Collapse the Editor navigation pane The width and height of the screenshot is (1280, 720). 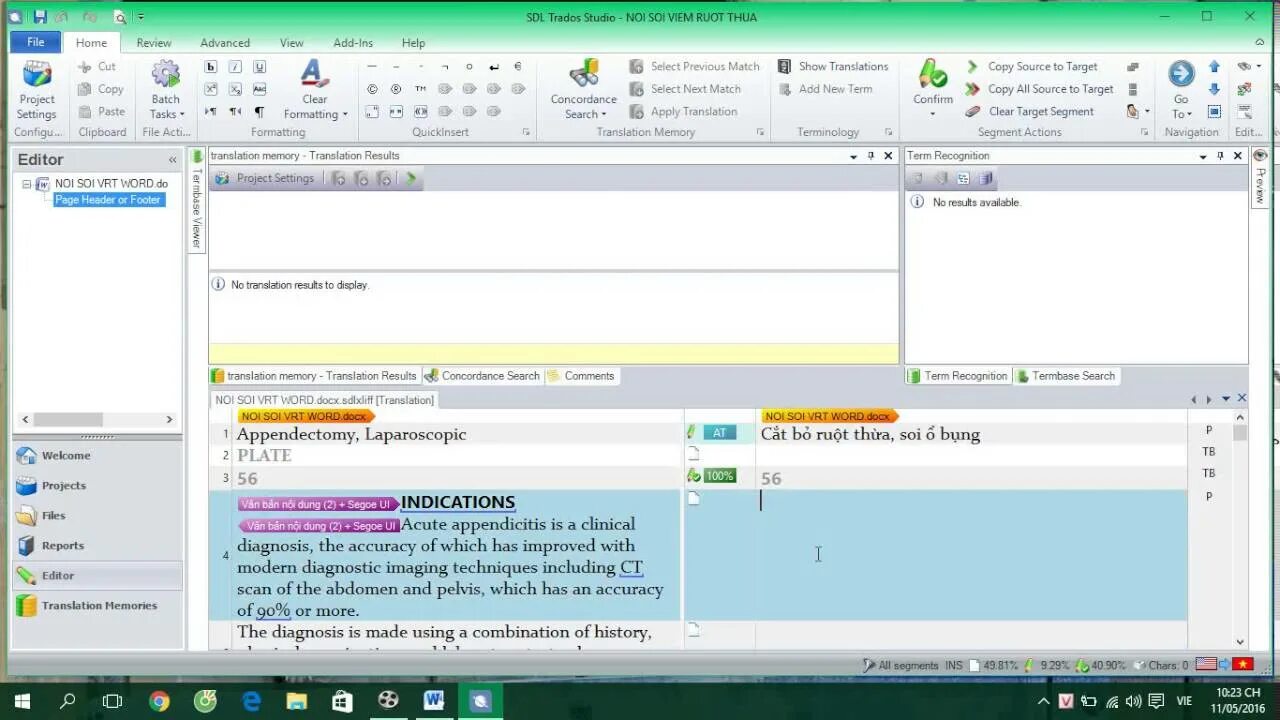tap(172, 160)
